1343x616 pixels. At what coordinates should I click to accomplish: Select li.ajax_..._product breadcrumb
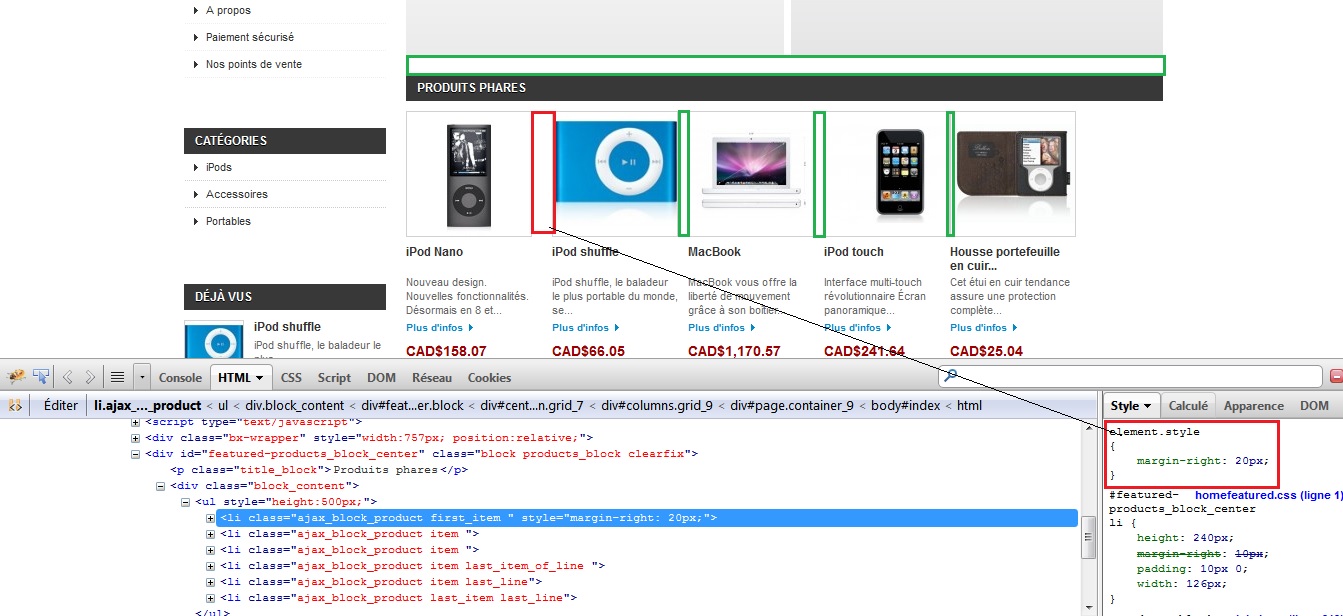[148, 405]
